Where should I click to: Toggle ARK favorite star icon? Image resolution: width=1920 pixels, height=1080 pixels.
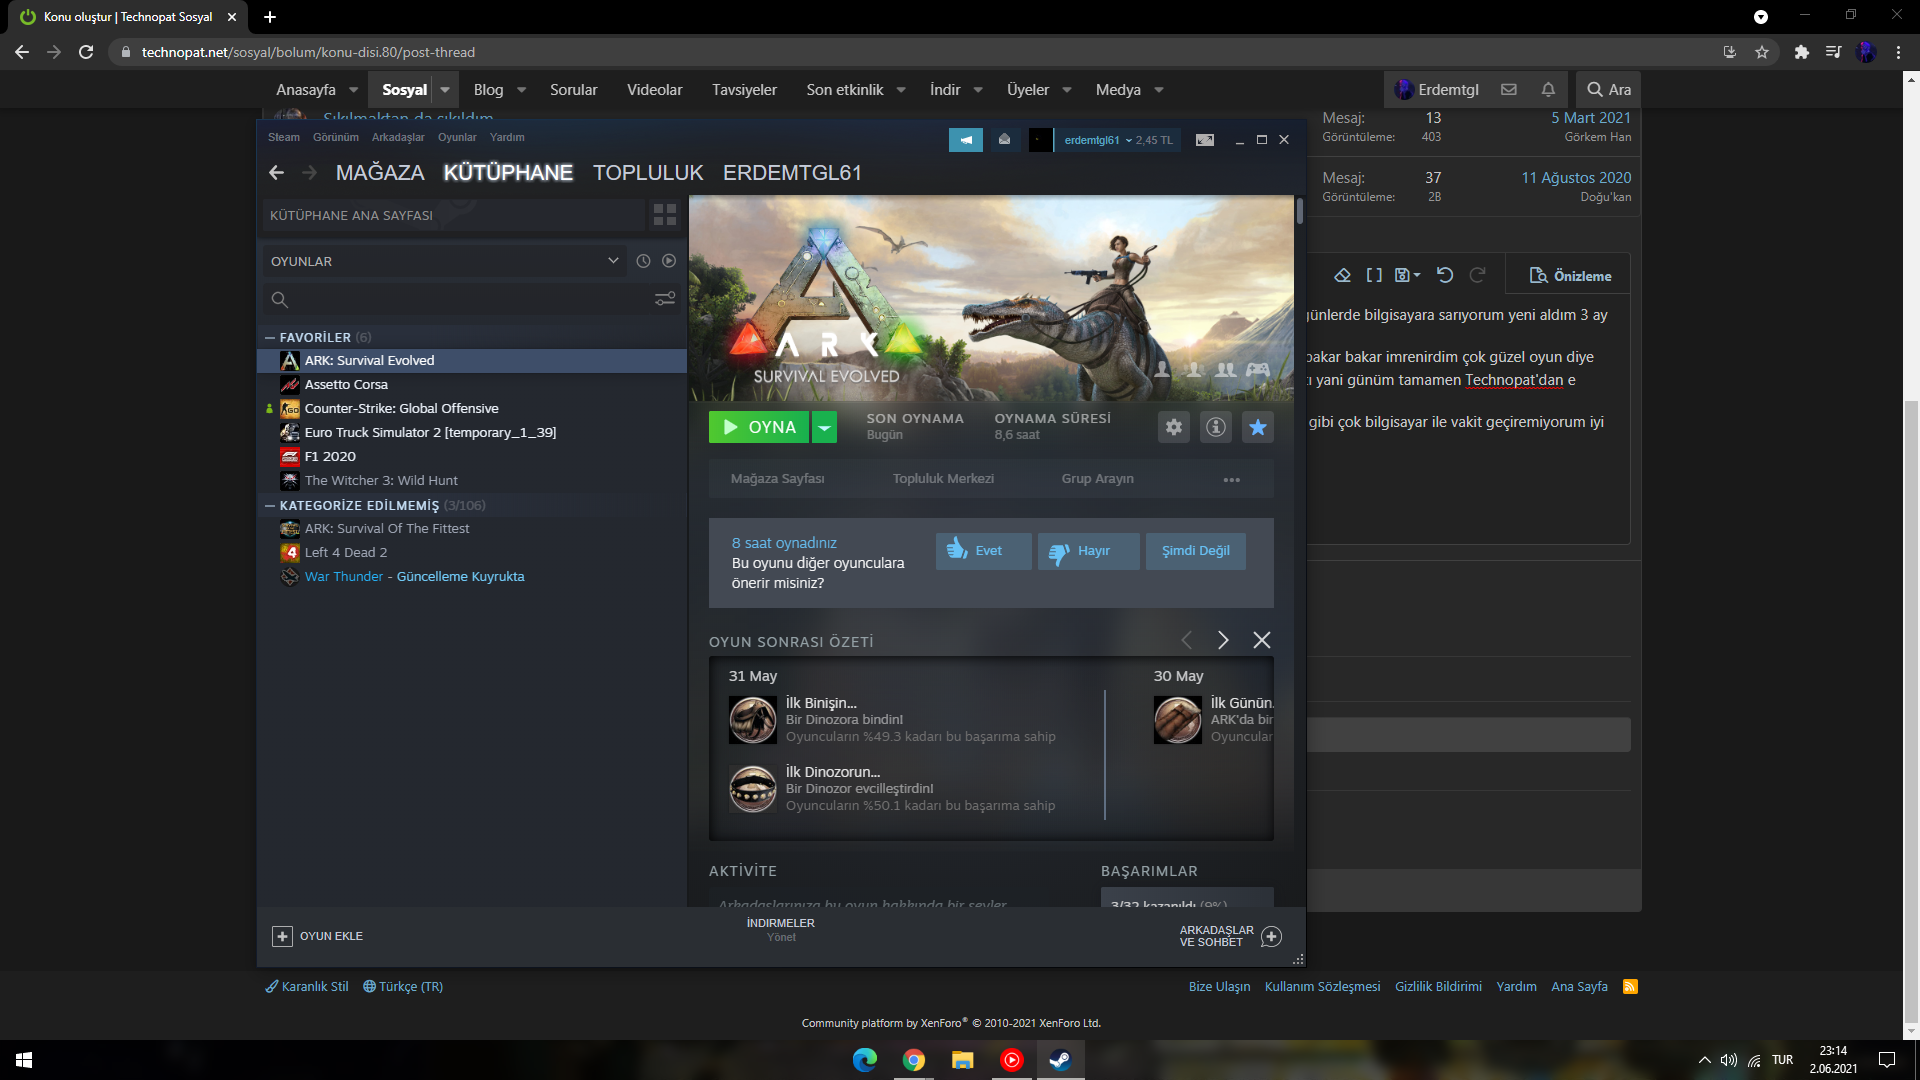coord(1258,427)
